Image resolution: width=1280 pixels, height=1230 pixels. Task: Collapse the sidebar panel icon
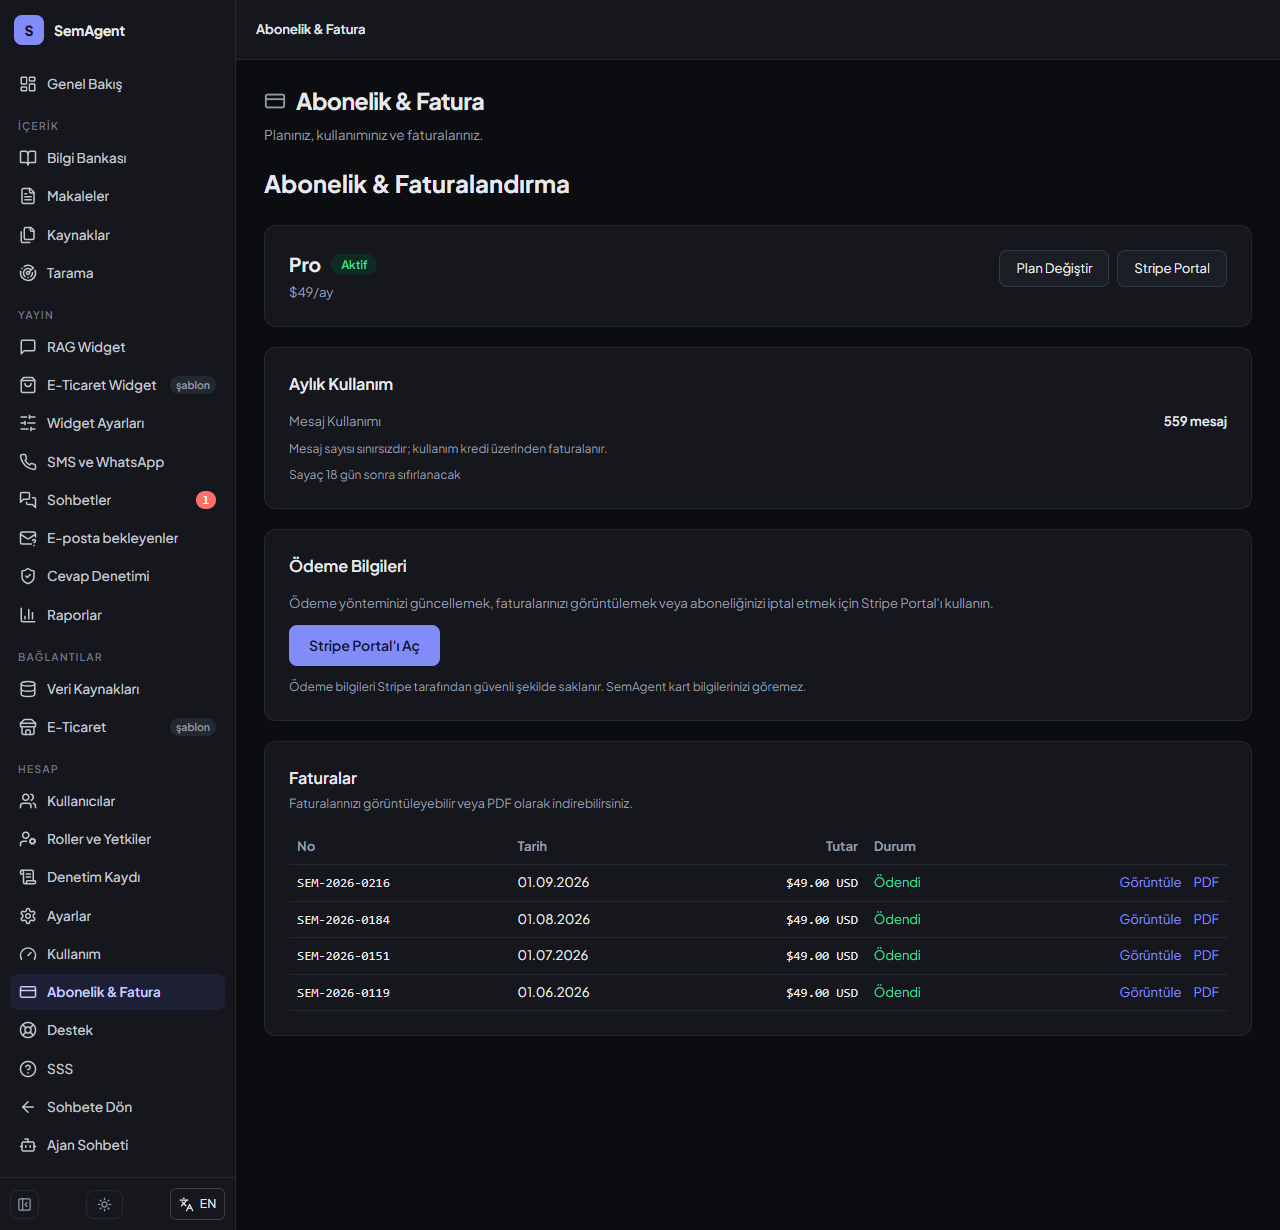pyautogui.click(x=25, y=1204)
